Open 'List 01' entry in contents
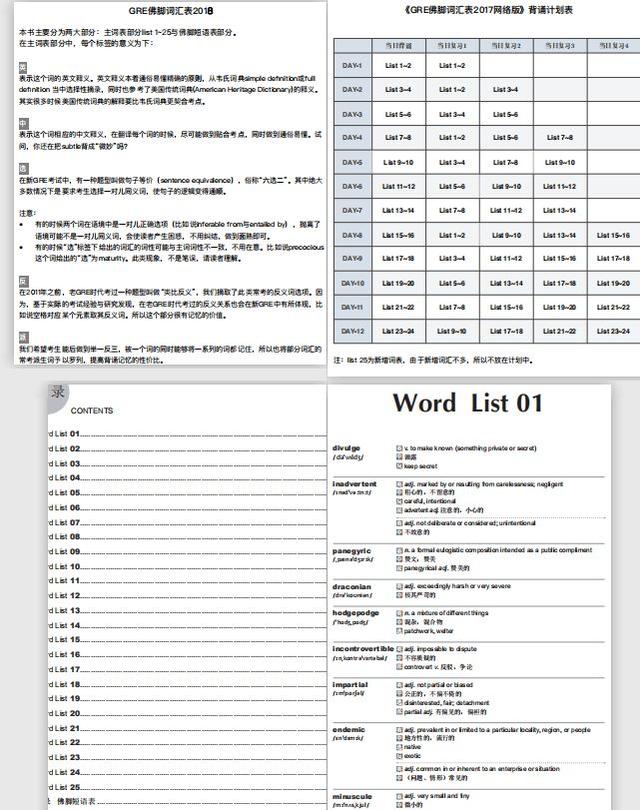Viewport: 640px width, 810px height. click(x=187, y=434)
